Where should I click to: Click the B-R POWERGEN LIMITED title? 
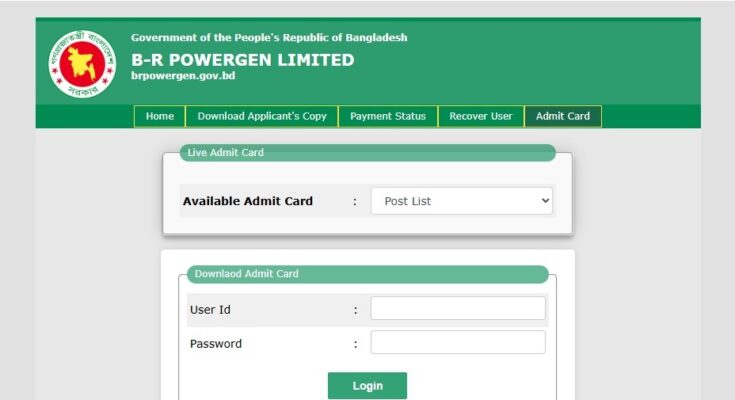click(x=242, y=60)
